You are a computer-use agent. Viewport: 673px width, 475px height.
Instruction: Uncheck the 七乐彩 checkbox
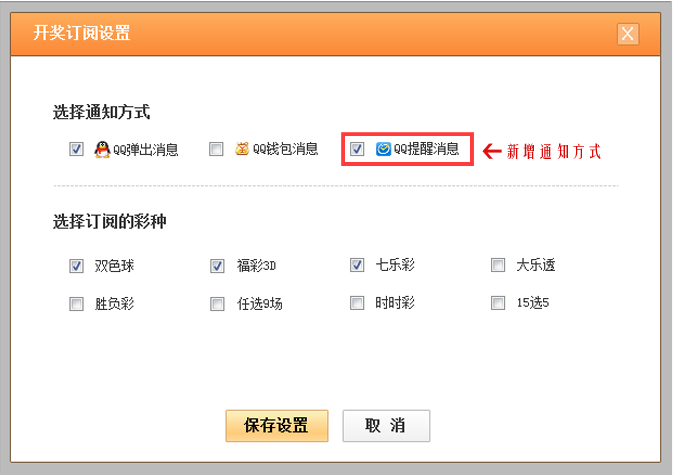[x=357, y=265]
